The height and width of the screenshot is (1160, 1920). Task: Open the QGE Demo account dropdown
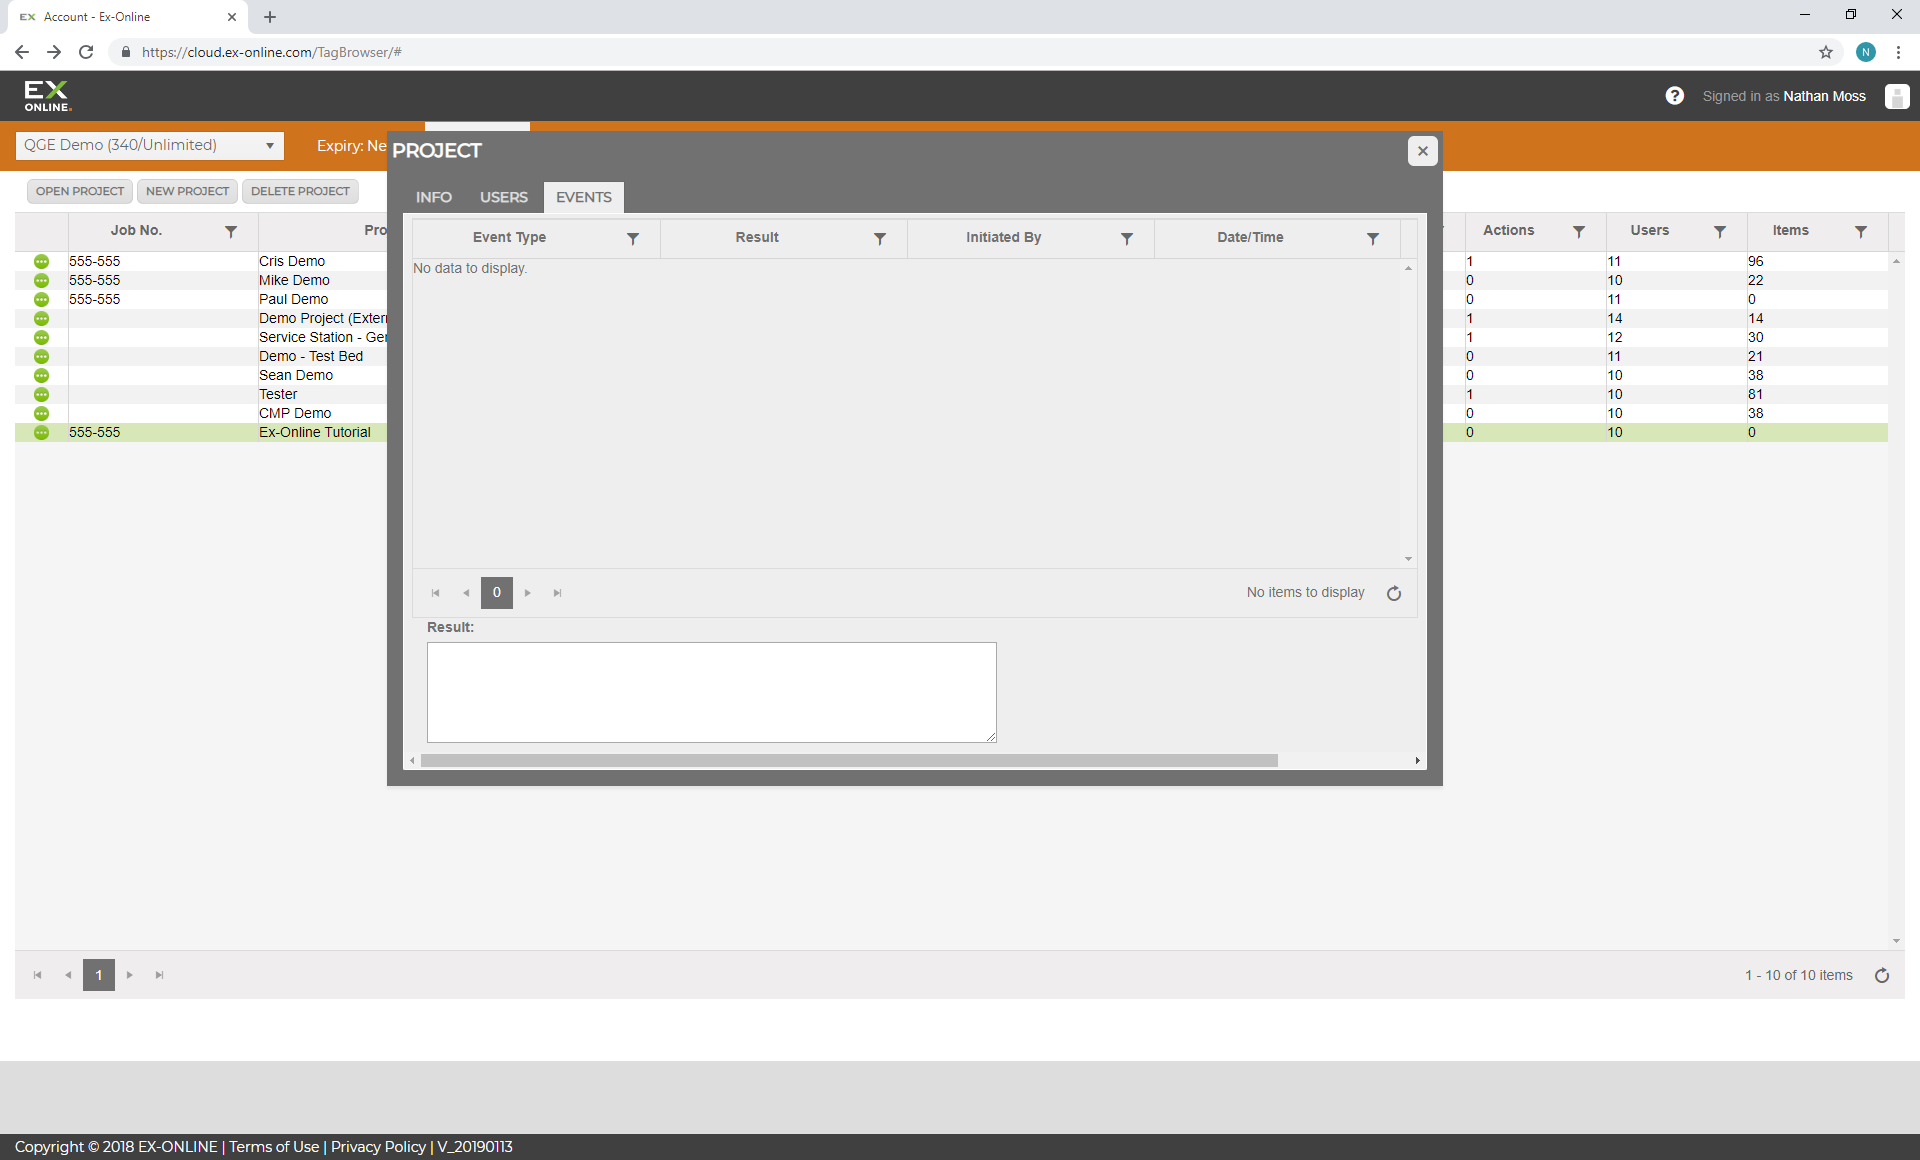pos(150,145)
